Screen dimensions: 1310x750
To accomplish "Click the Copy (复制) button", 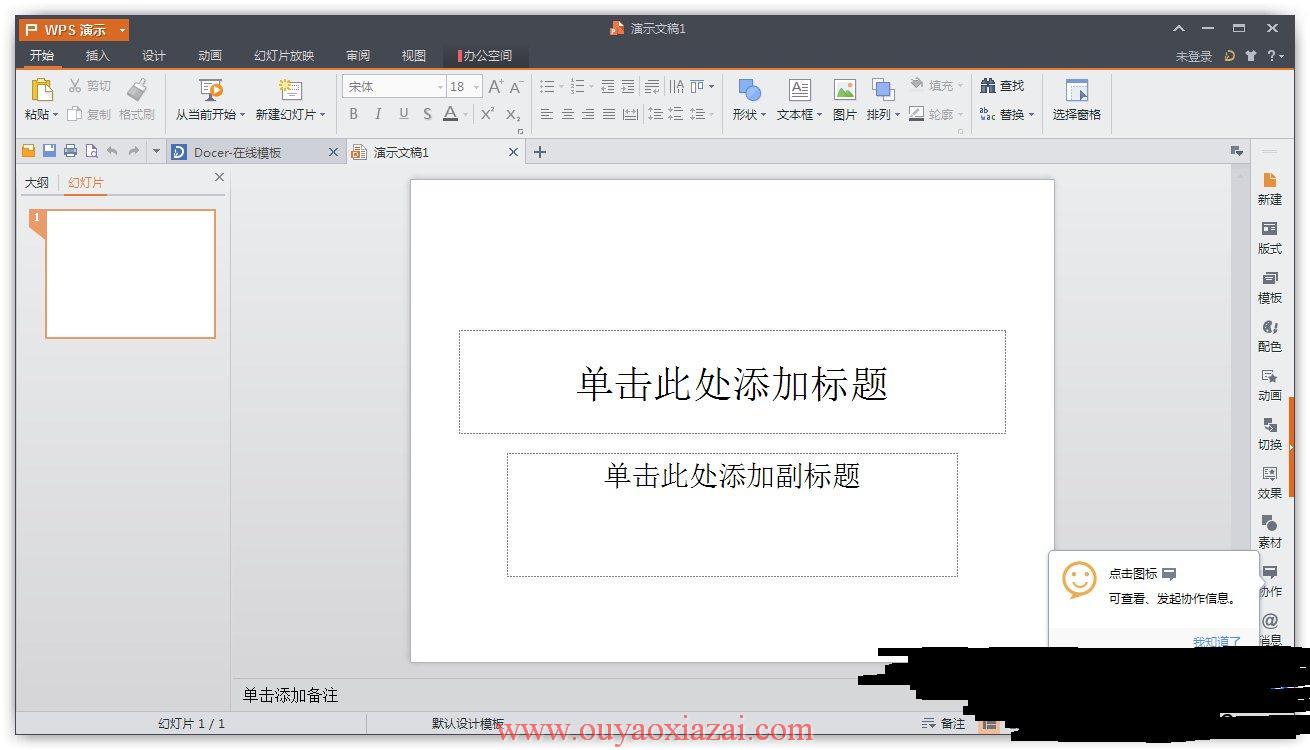I will pos(89,114).
